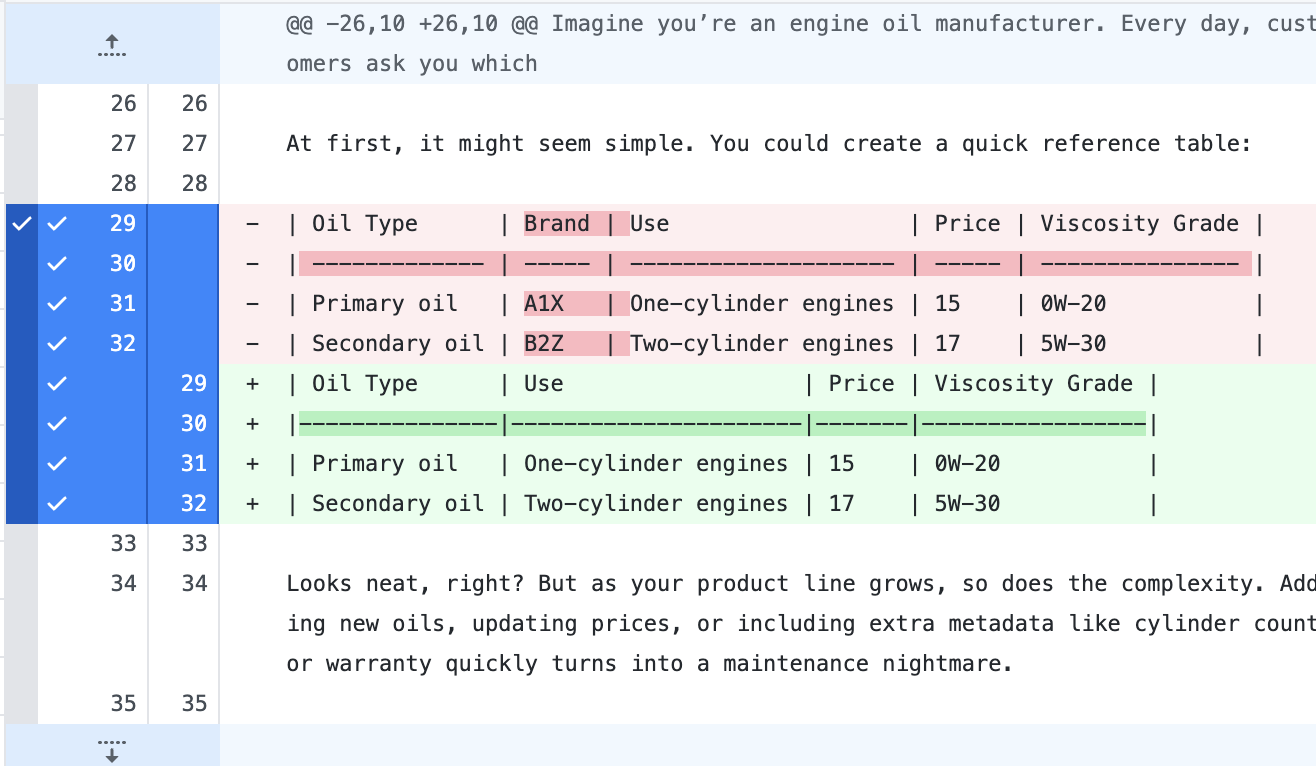1316x766 pixels.
Task: Deselect removed line 30 separator row checkmark
Action: (57, 264)
